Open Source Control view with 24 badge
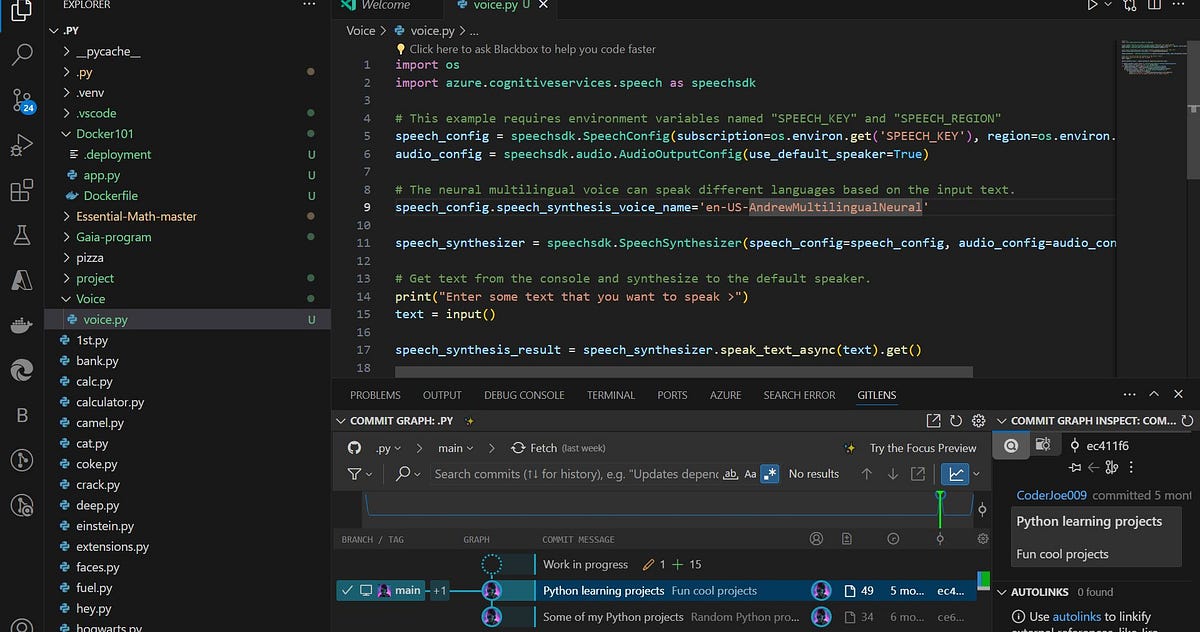This screenshot has width=1200, height=632. pyautogui.click(x=22, y=100)
